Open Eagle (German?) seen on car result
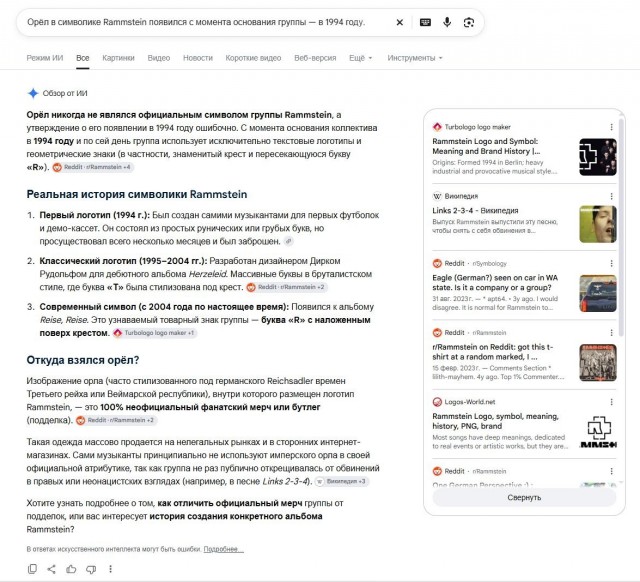This screenshot has width=640, height=582. pos(495,282)
